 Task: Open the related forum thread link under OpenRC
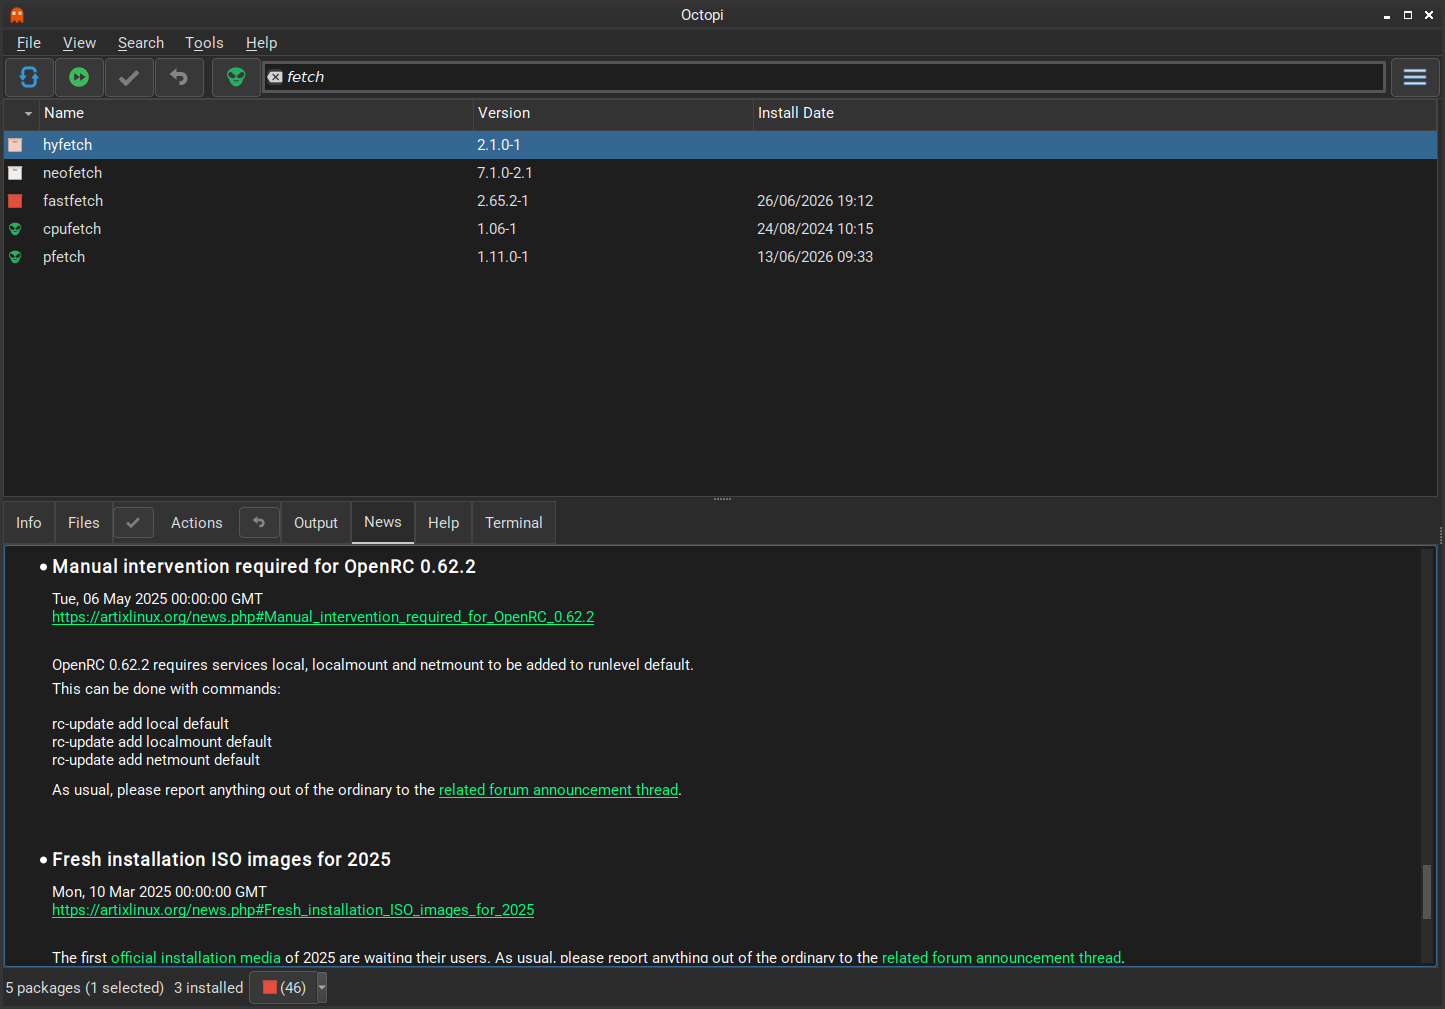558,790
